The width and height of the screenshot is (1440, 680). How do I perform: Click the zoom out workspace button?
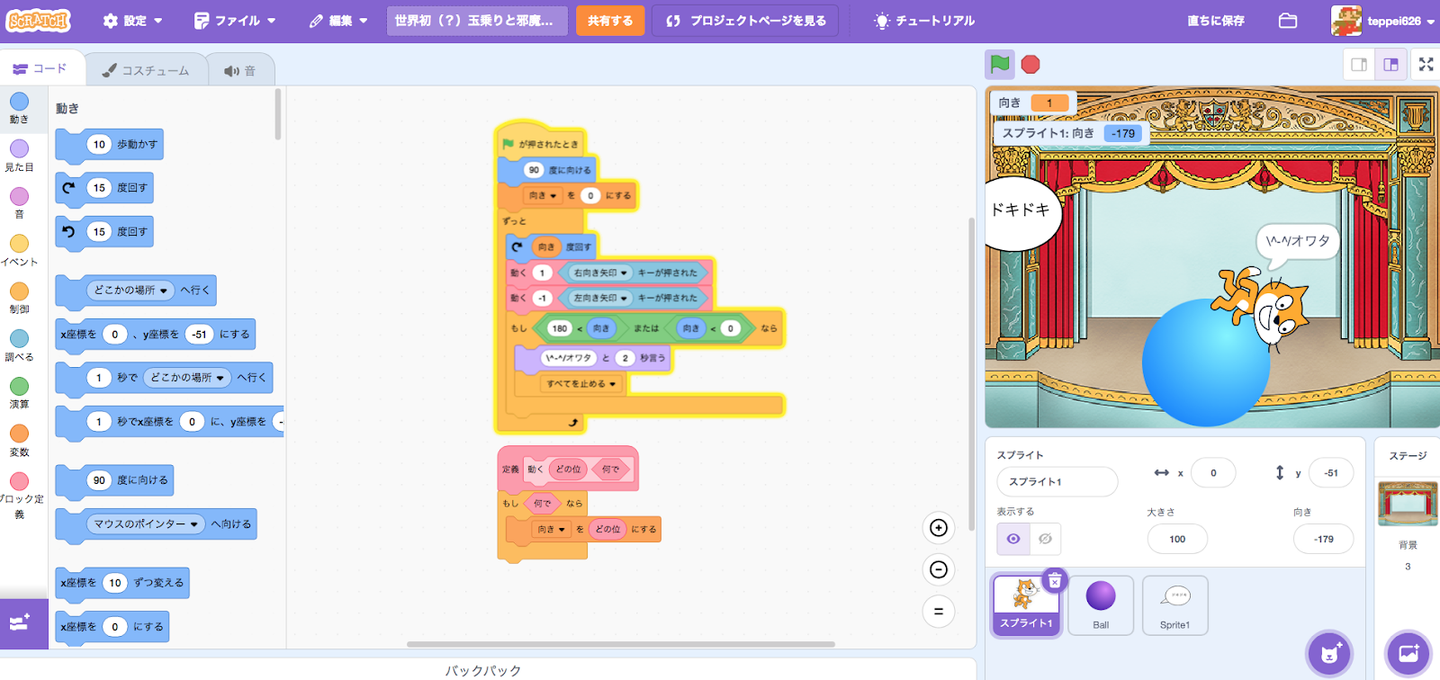(938, 569)
